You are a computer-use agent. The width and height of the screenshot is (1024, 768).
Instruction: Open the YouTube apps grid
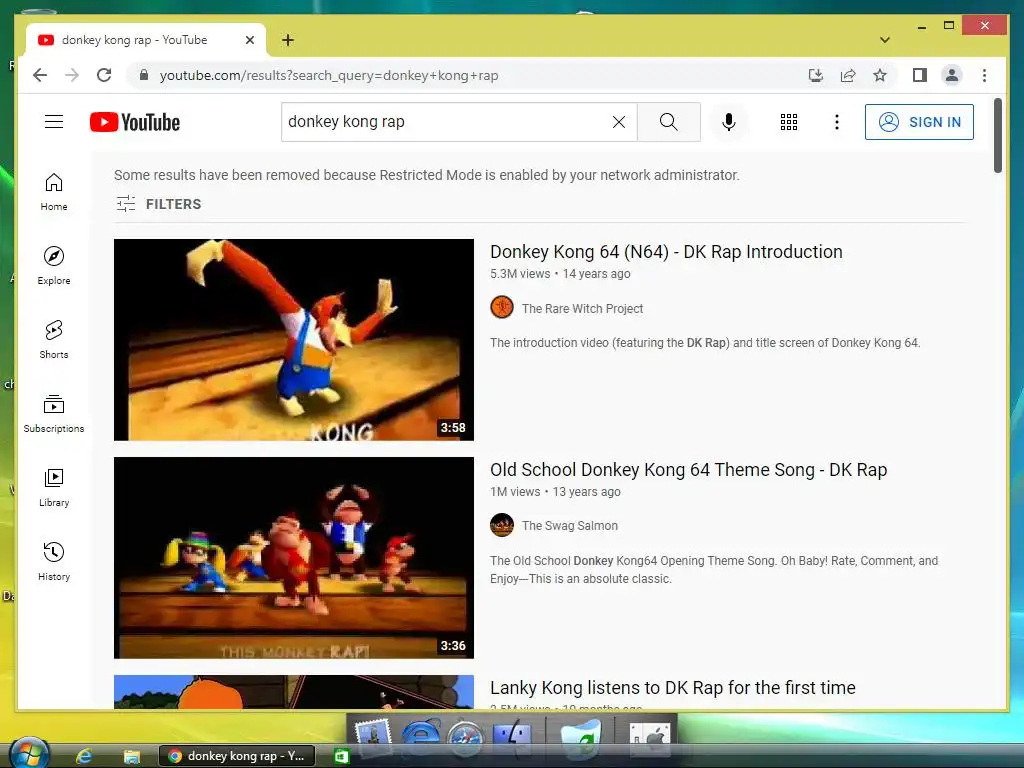point(788,122)
